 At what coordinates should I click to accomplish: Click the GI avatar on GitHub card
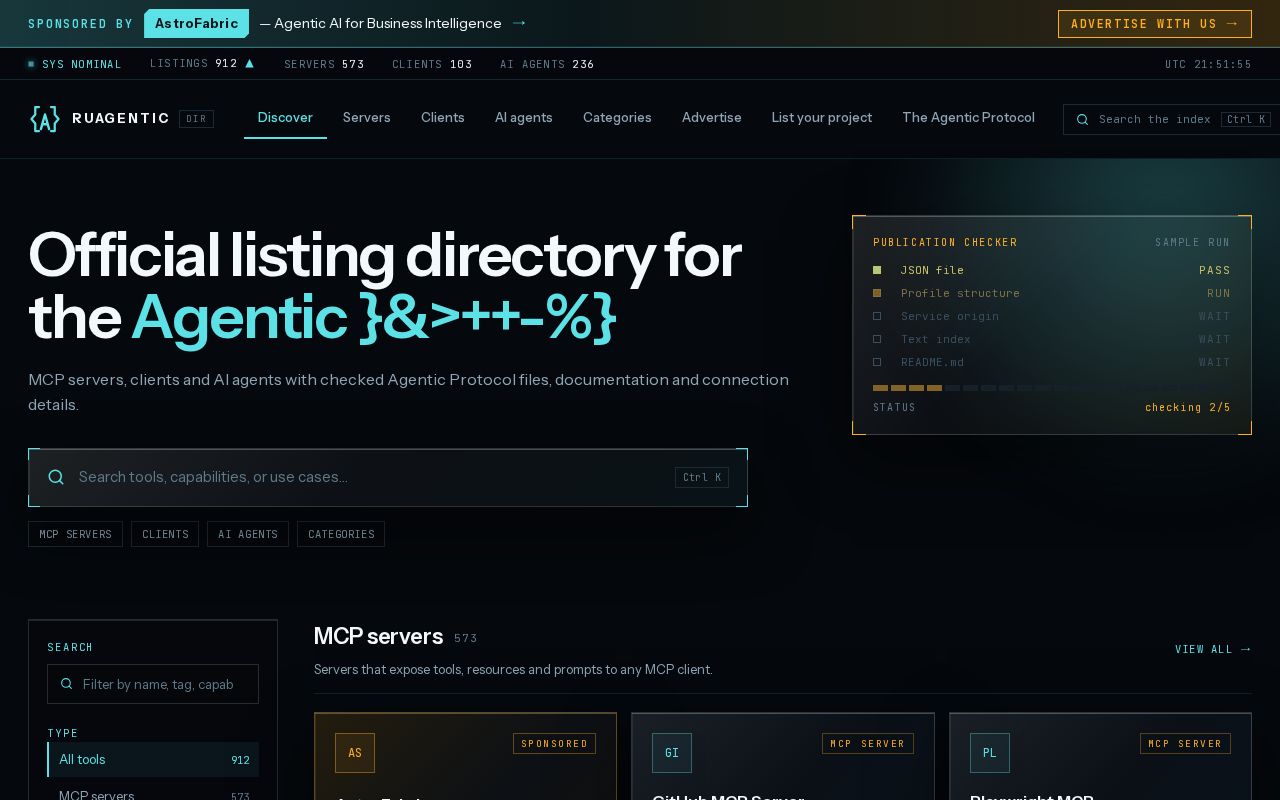tap(672, 753)
